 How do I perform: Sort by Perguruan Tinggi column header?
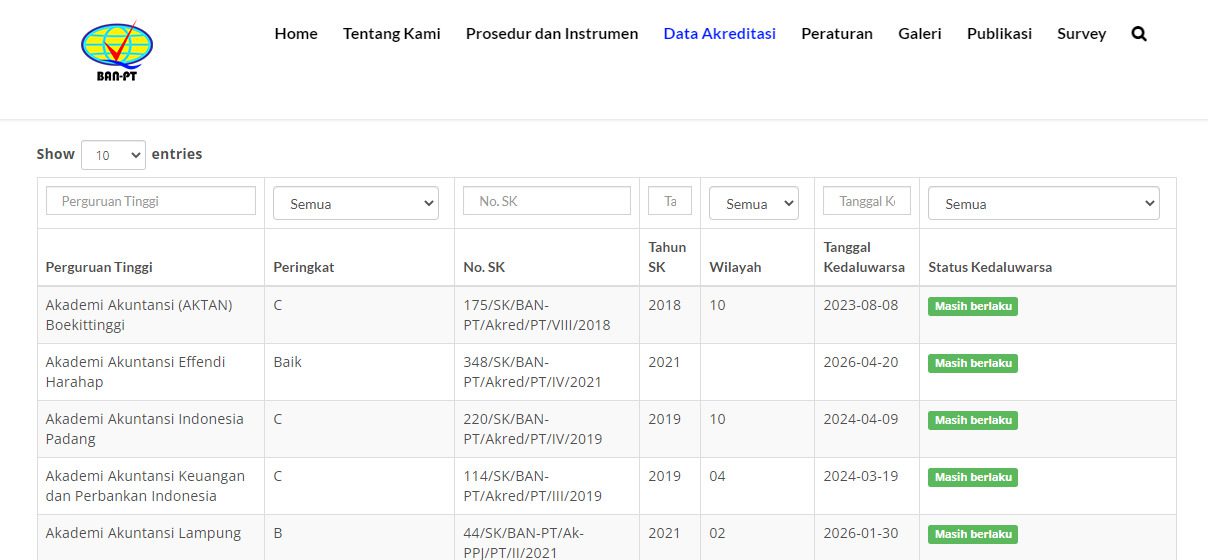pyautogui.click(x=99, y=267)
